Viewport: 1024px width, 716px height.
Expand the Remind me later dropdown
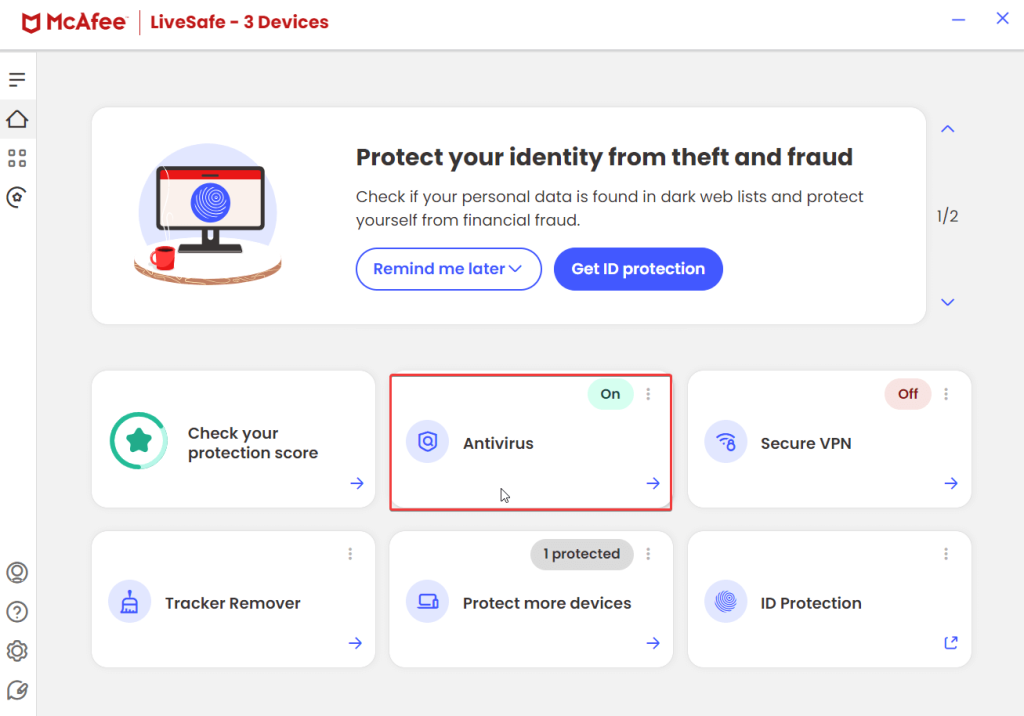[x=449, y=268]
